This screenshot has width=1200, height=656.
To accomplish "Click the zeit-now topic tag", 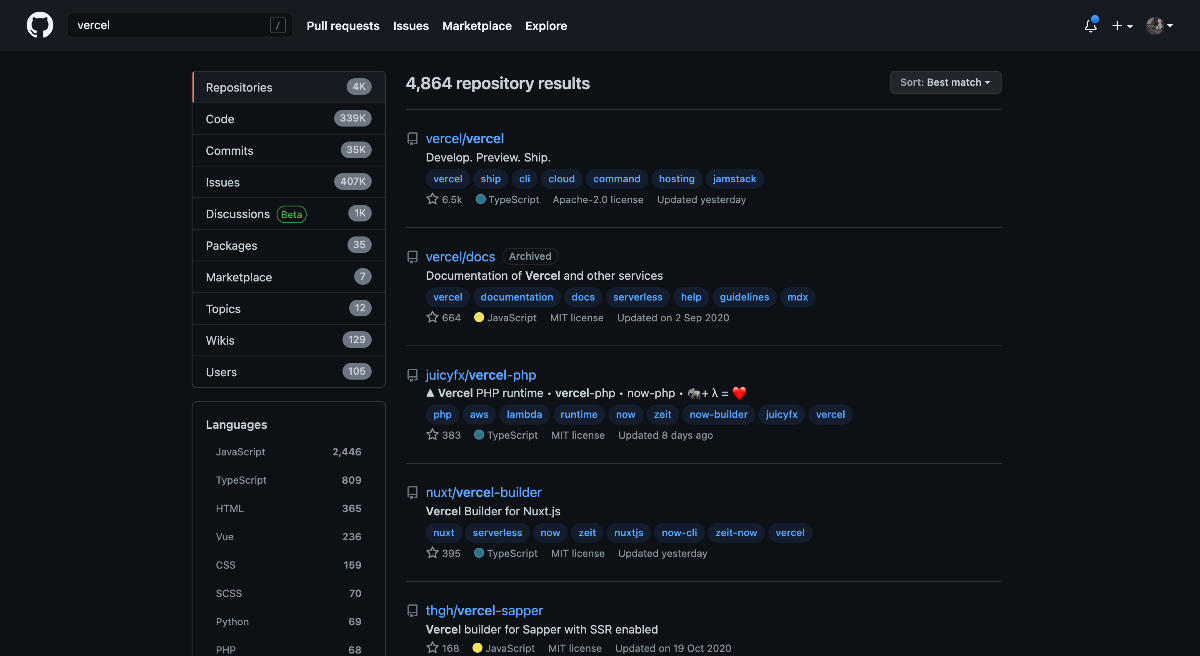I will tap(737, 533).
